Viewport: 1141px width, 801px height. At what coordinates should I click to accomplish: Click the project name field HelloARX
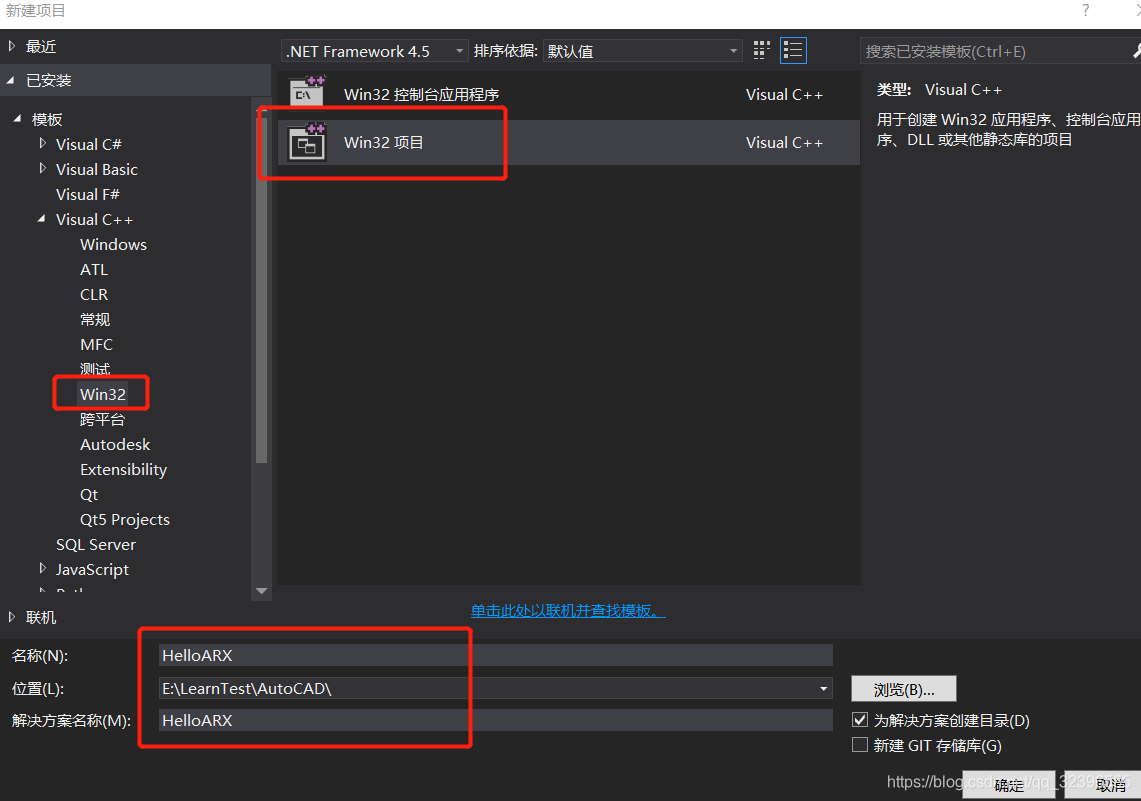click(496, 655)
